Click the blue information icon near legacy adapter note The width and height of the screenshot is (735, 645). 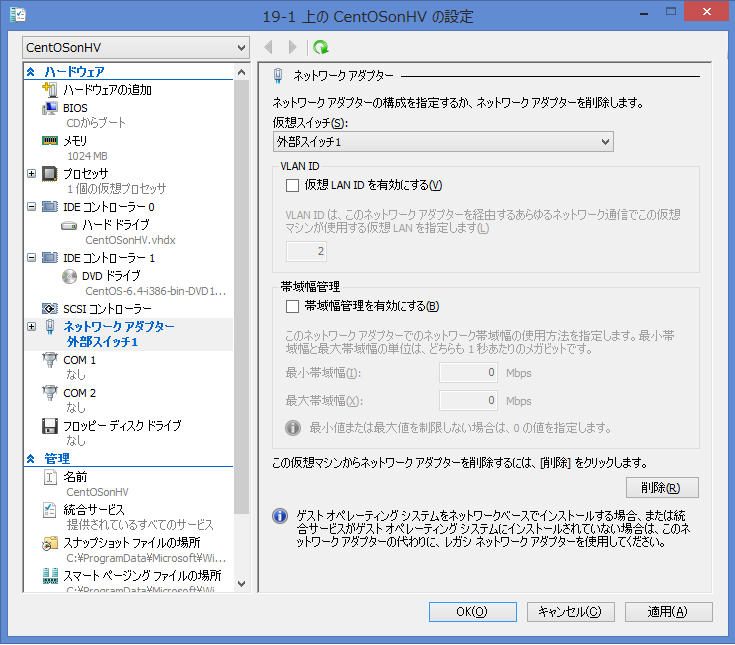coord(280,516)
